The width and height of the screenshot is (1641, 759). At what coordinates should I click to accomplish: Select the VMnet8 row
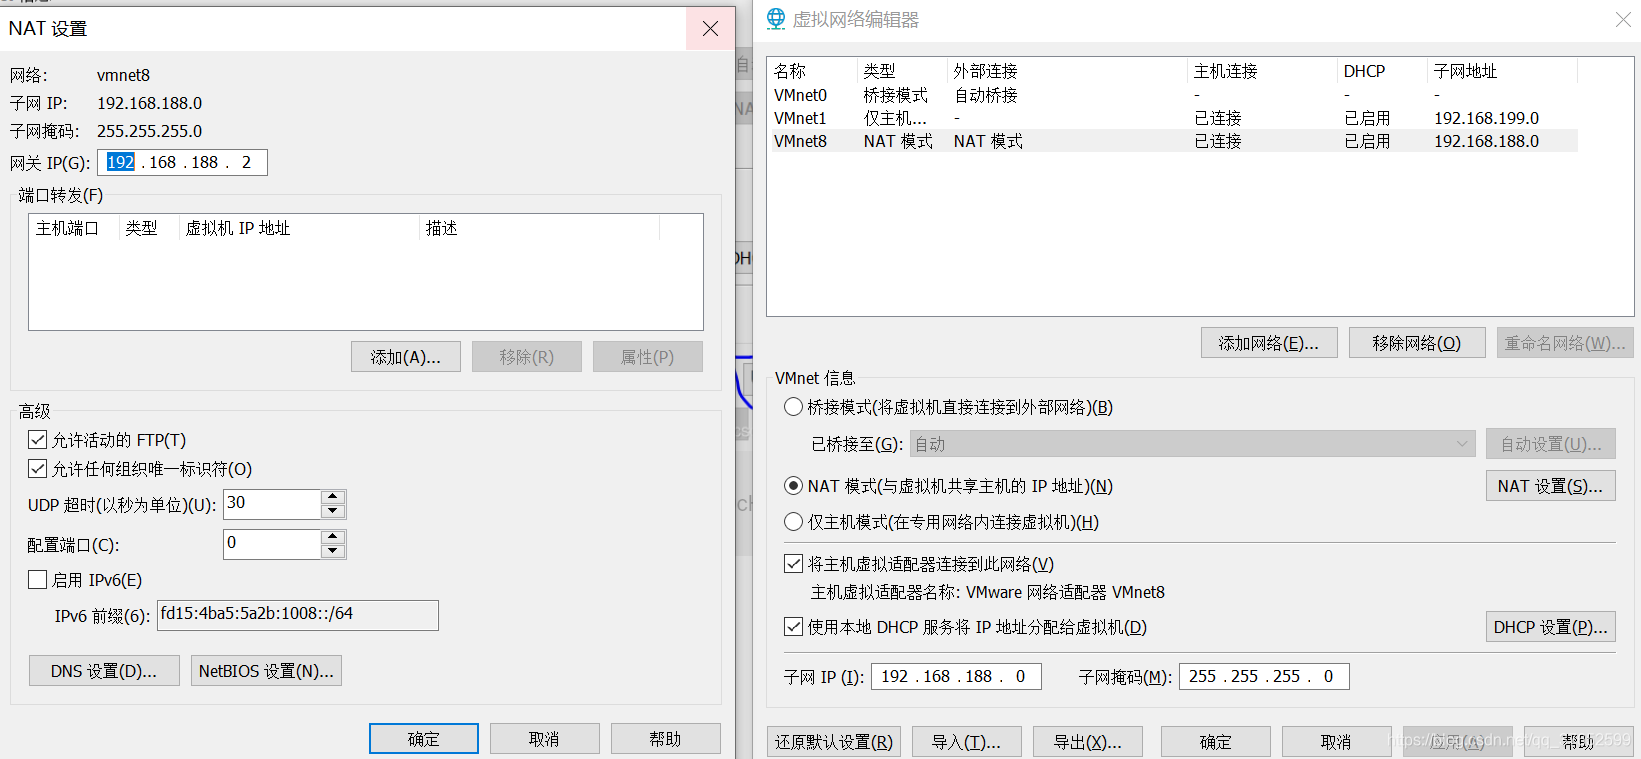[1172, 141]
